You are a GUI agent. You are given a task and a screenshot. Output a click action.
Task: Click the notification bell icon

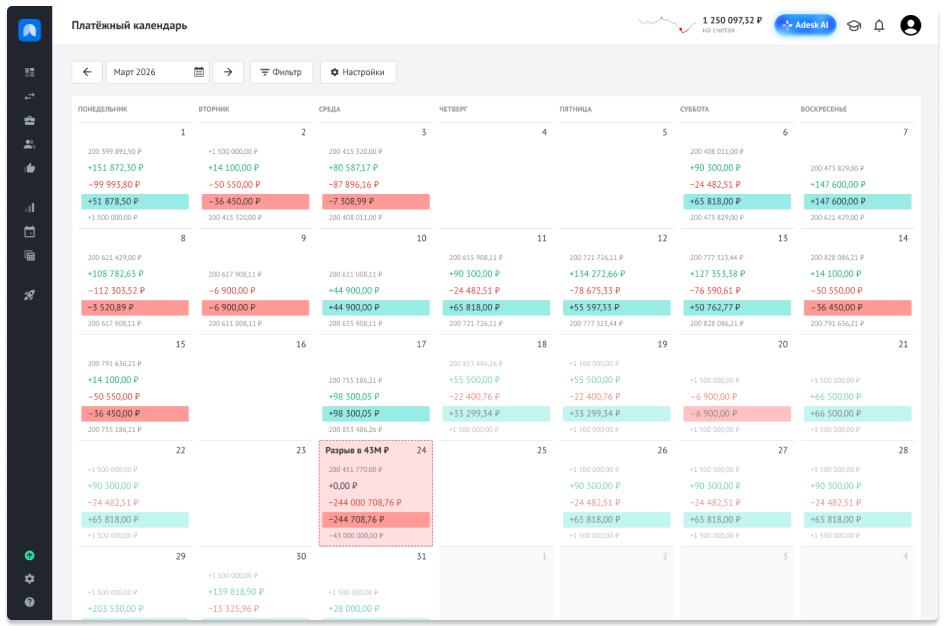(879, 25)
